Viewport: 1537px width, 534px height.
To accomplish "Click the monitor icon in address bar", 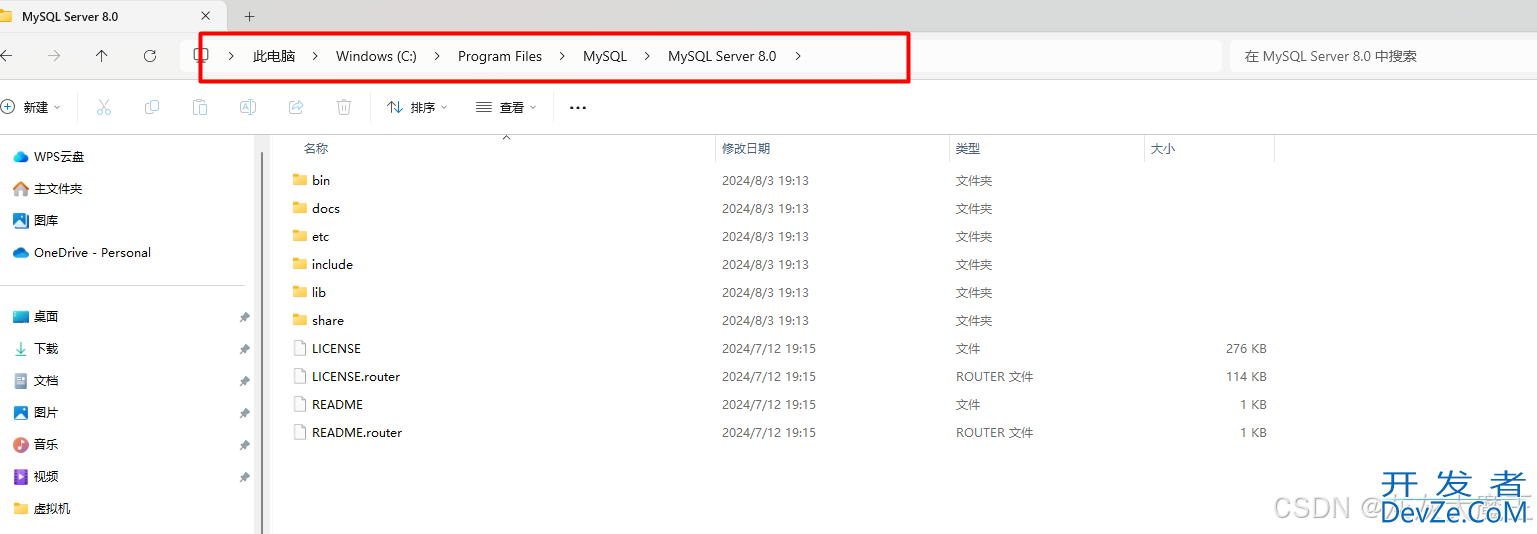I will (201, 55).
